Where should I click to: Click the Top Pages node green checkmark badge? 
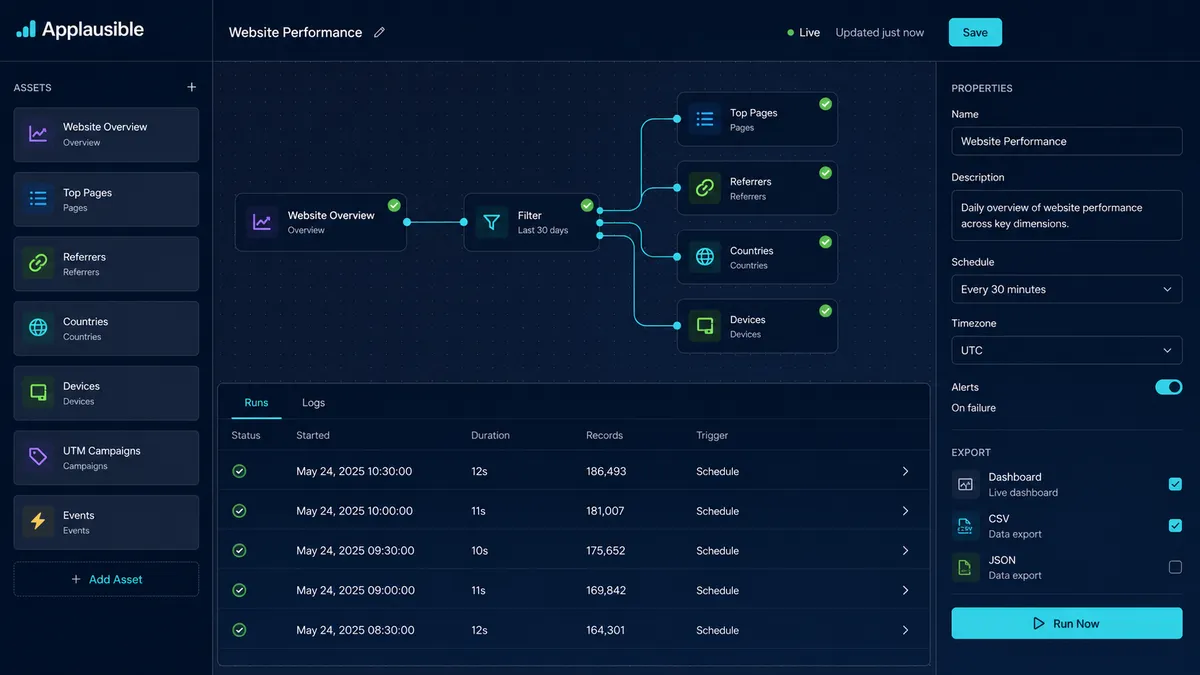(825, 103)
